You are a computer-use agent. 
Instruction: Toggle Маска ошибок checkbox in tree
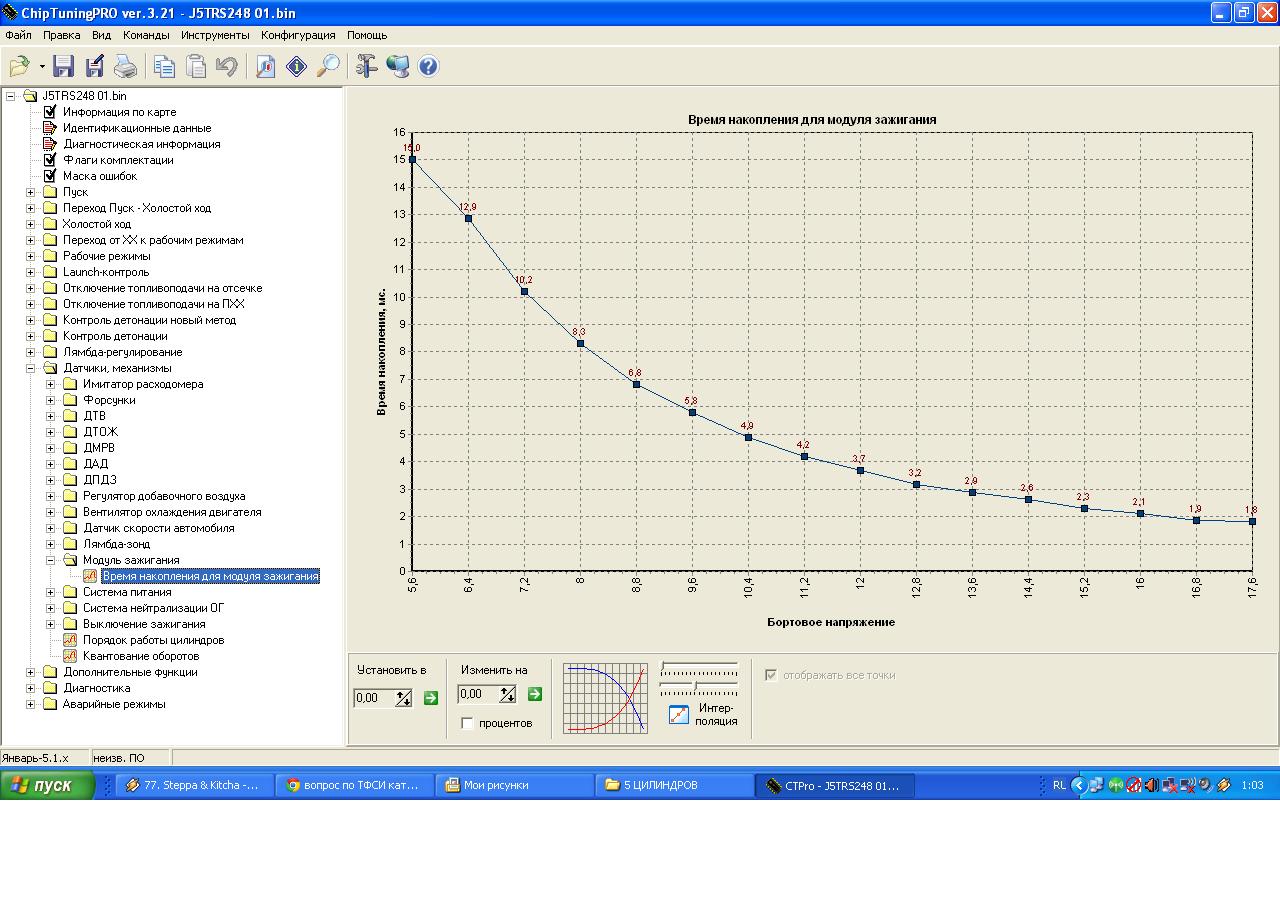pyautogui.click(x=50, y=176)
